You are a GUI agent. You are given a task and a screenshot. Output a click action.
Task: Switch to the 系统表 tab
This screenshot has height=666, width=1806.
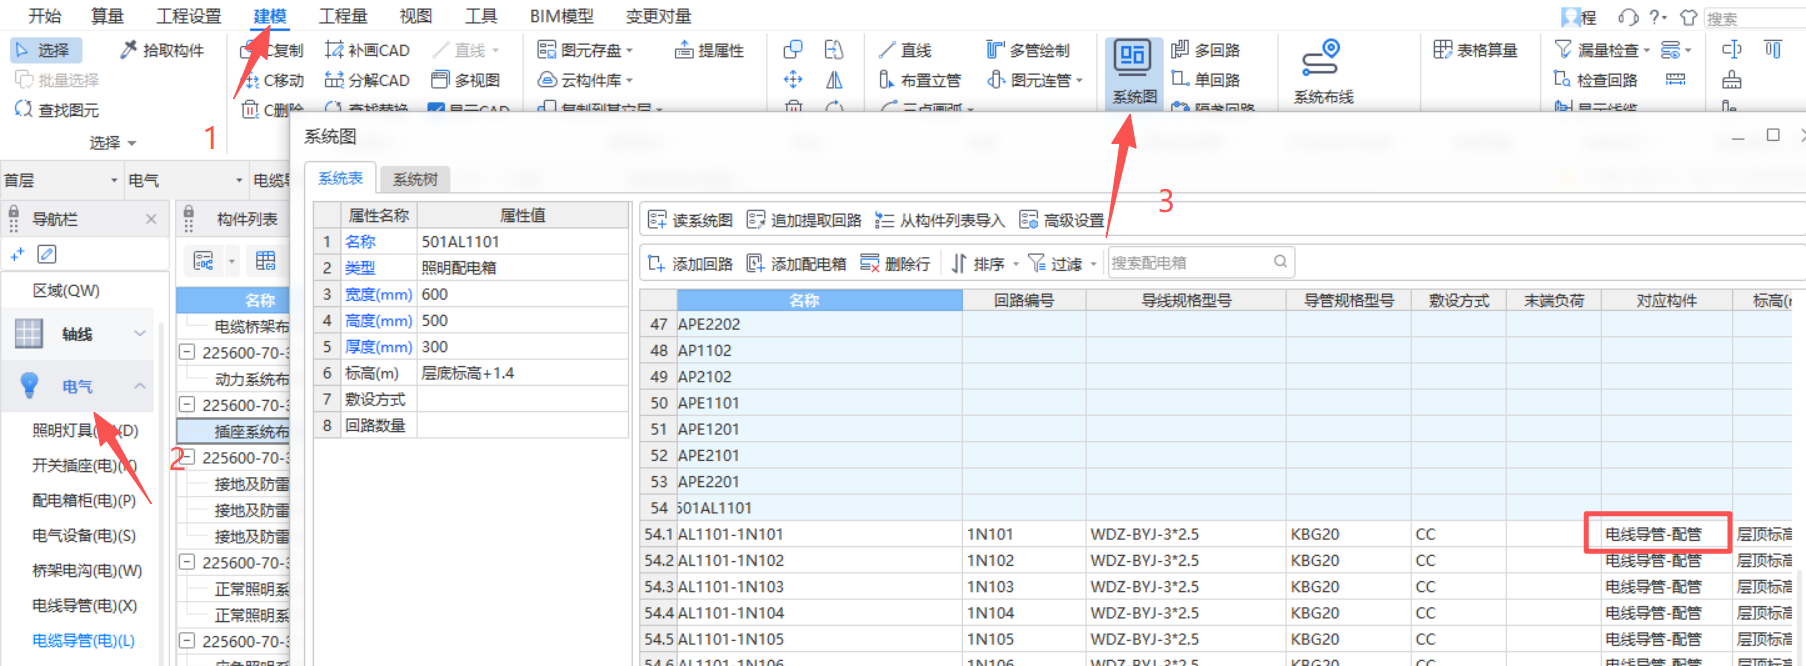pos(340,178)
